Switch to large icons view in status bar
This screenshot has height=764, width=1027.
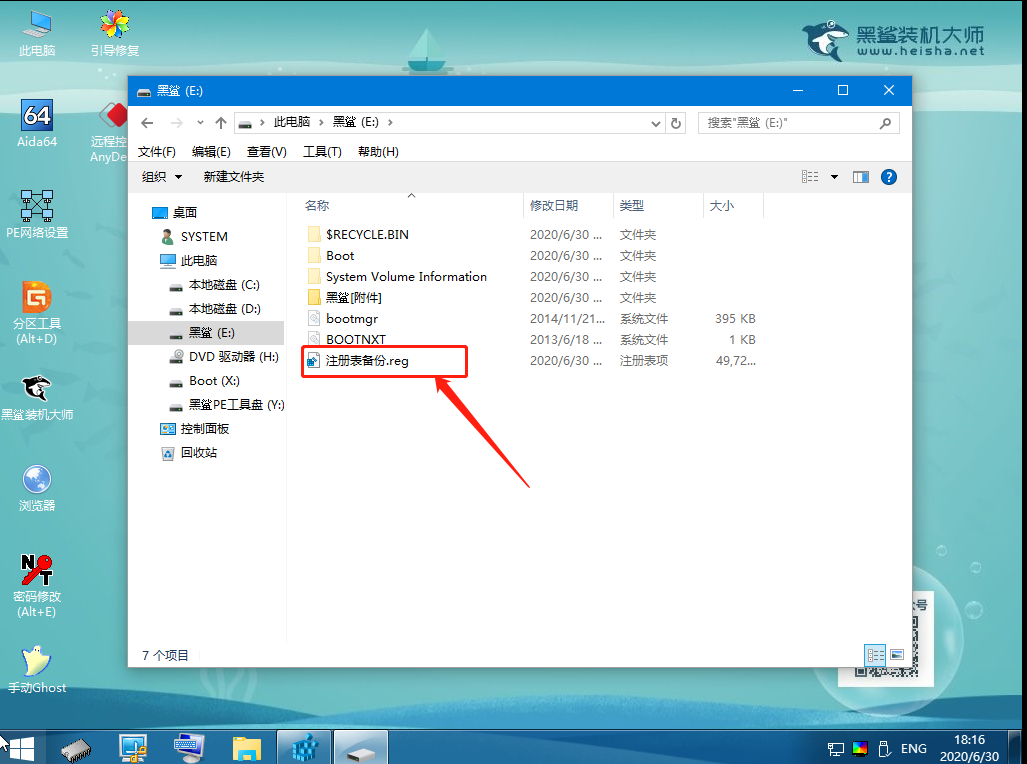pyautogui.click(x=897, y=655)
